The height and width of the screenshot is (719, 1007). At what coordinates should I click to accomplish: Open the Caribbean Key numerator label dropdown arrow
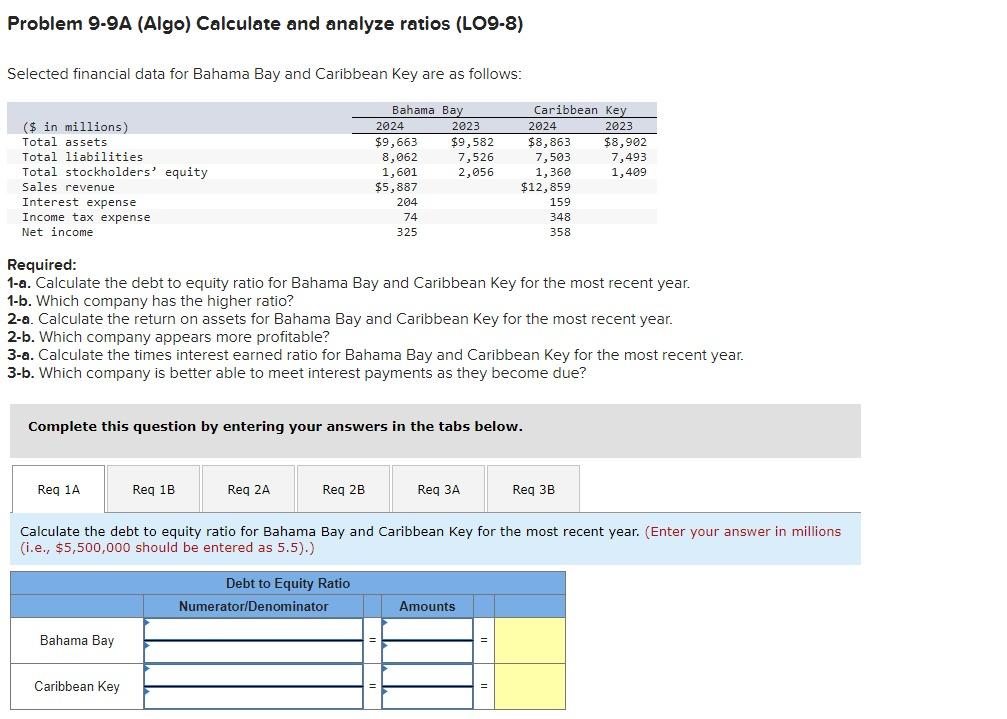pyautogui.click(x=148, y=670)
